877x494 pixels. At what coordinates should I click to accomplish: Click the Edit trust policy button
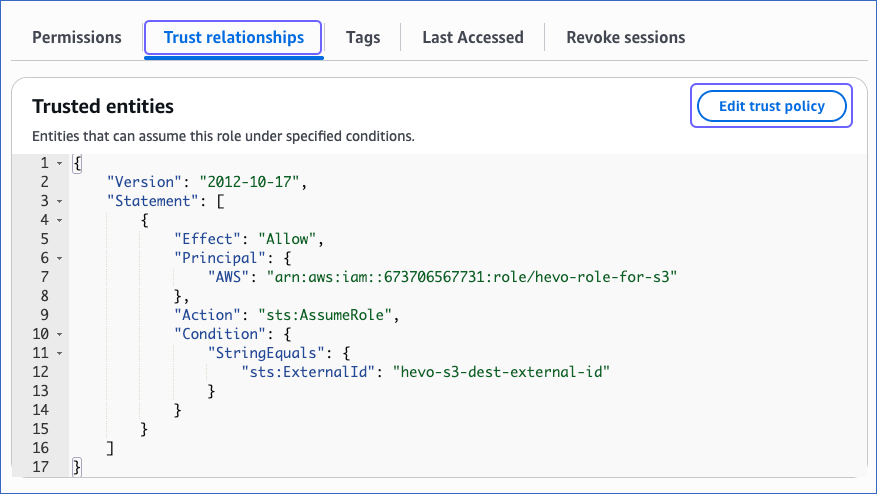[771, 106]
